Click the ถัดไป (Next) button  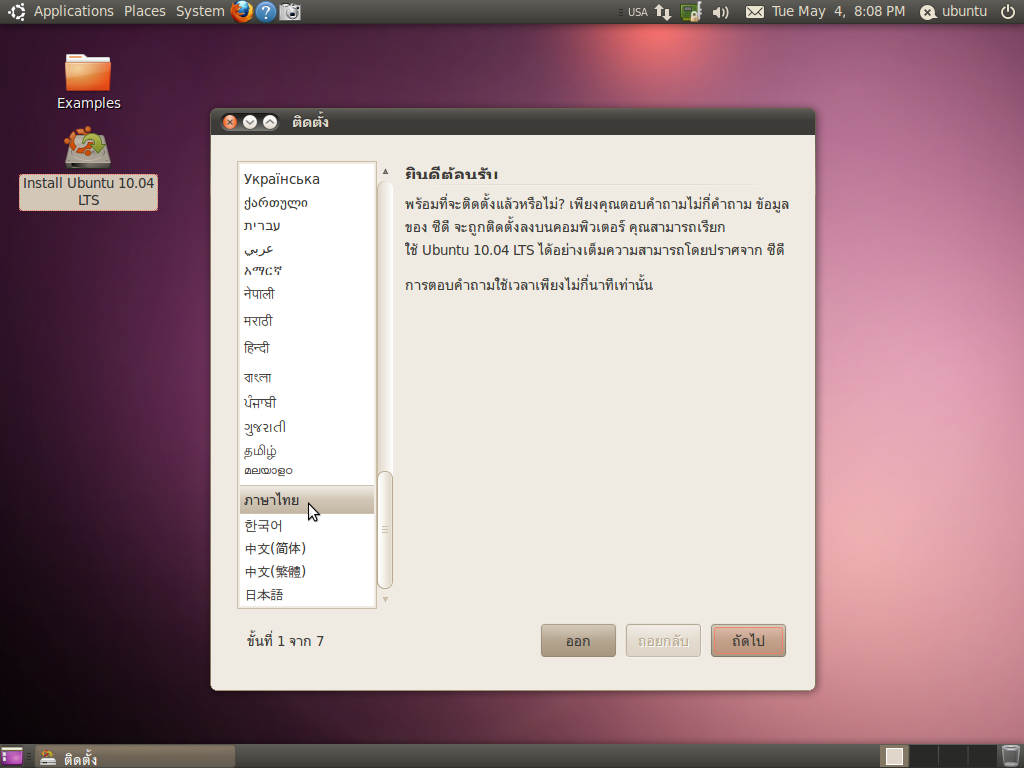click(748, 641)
